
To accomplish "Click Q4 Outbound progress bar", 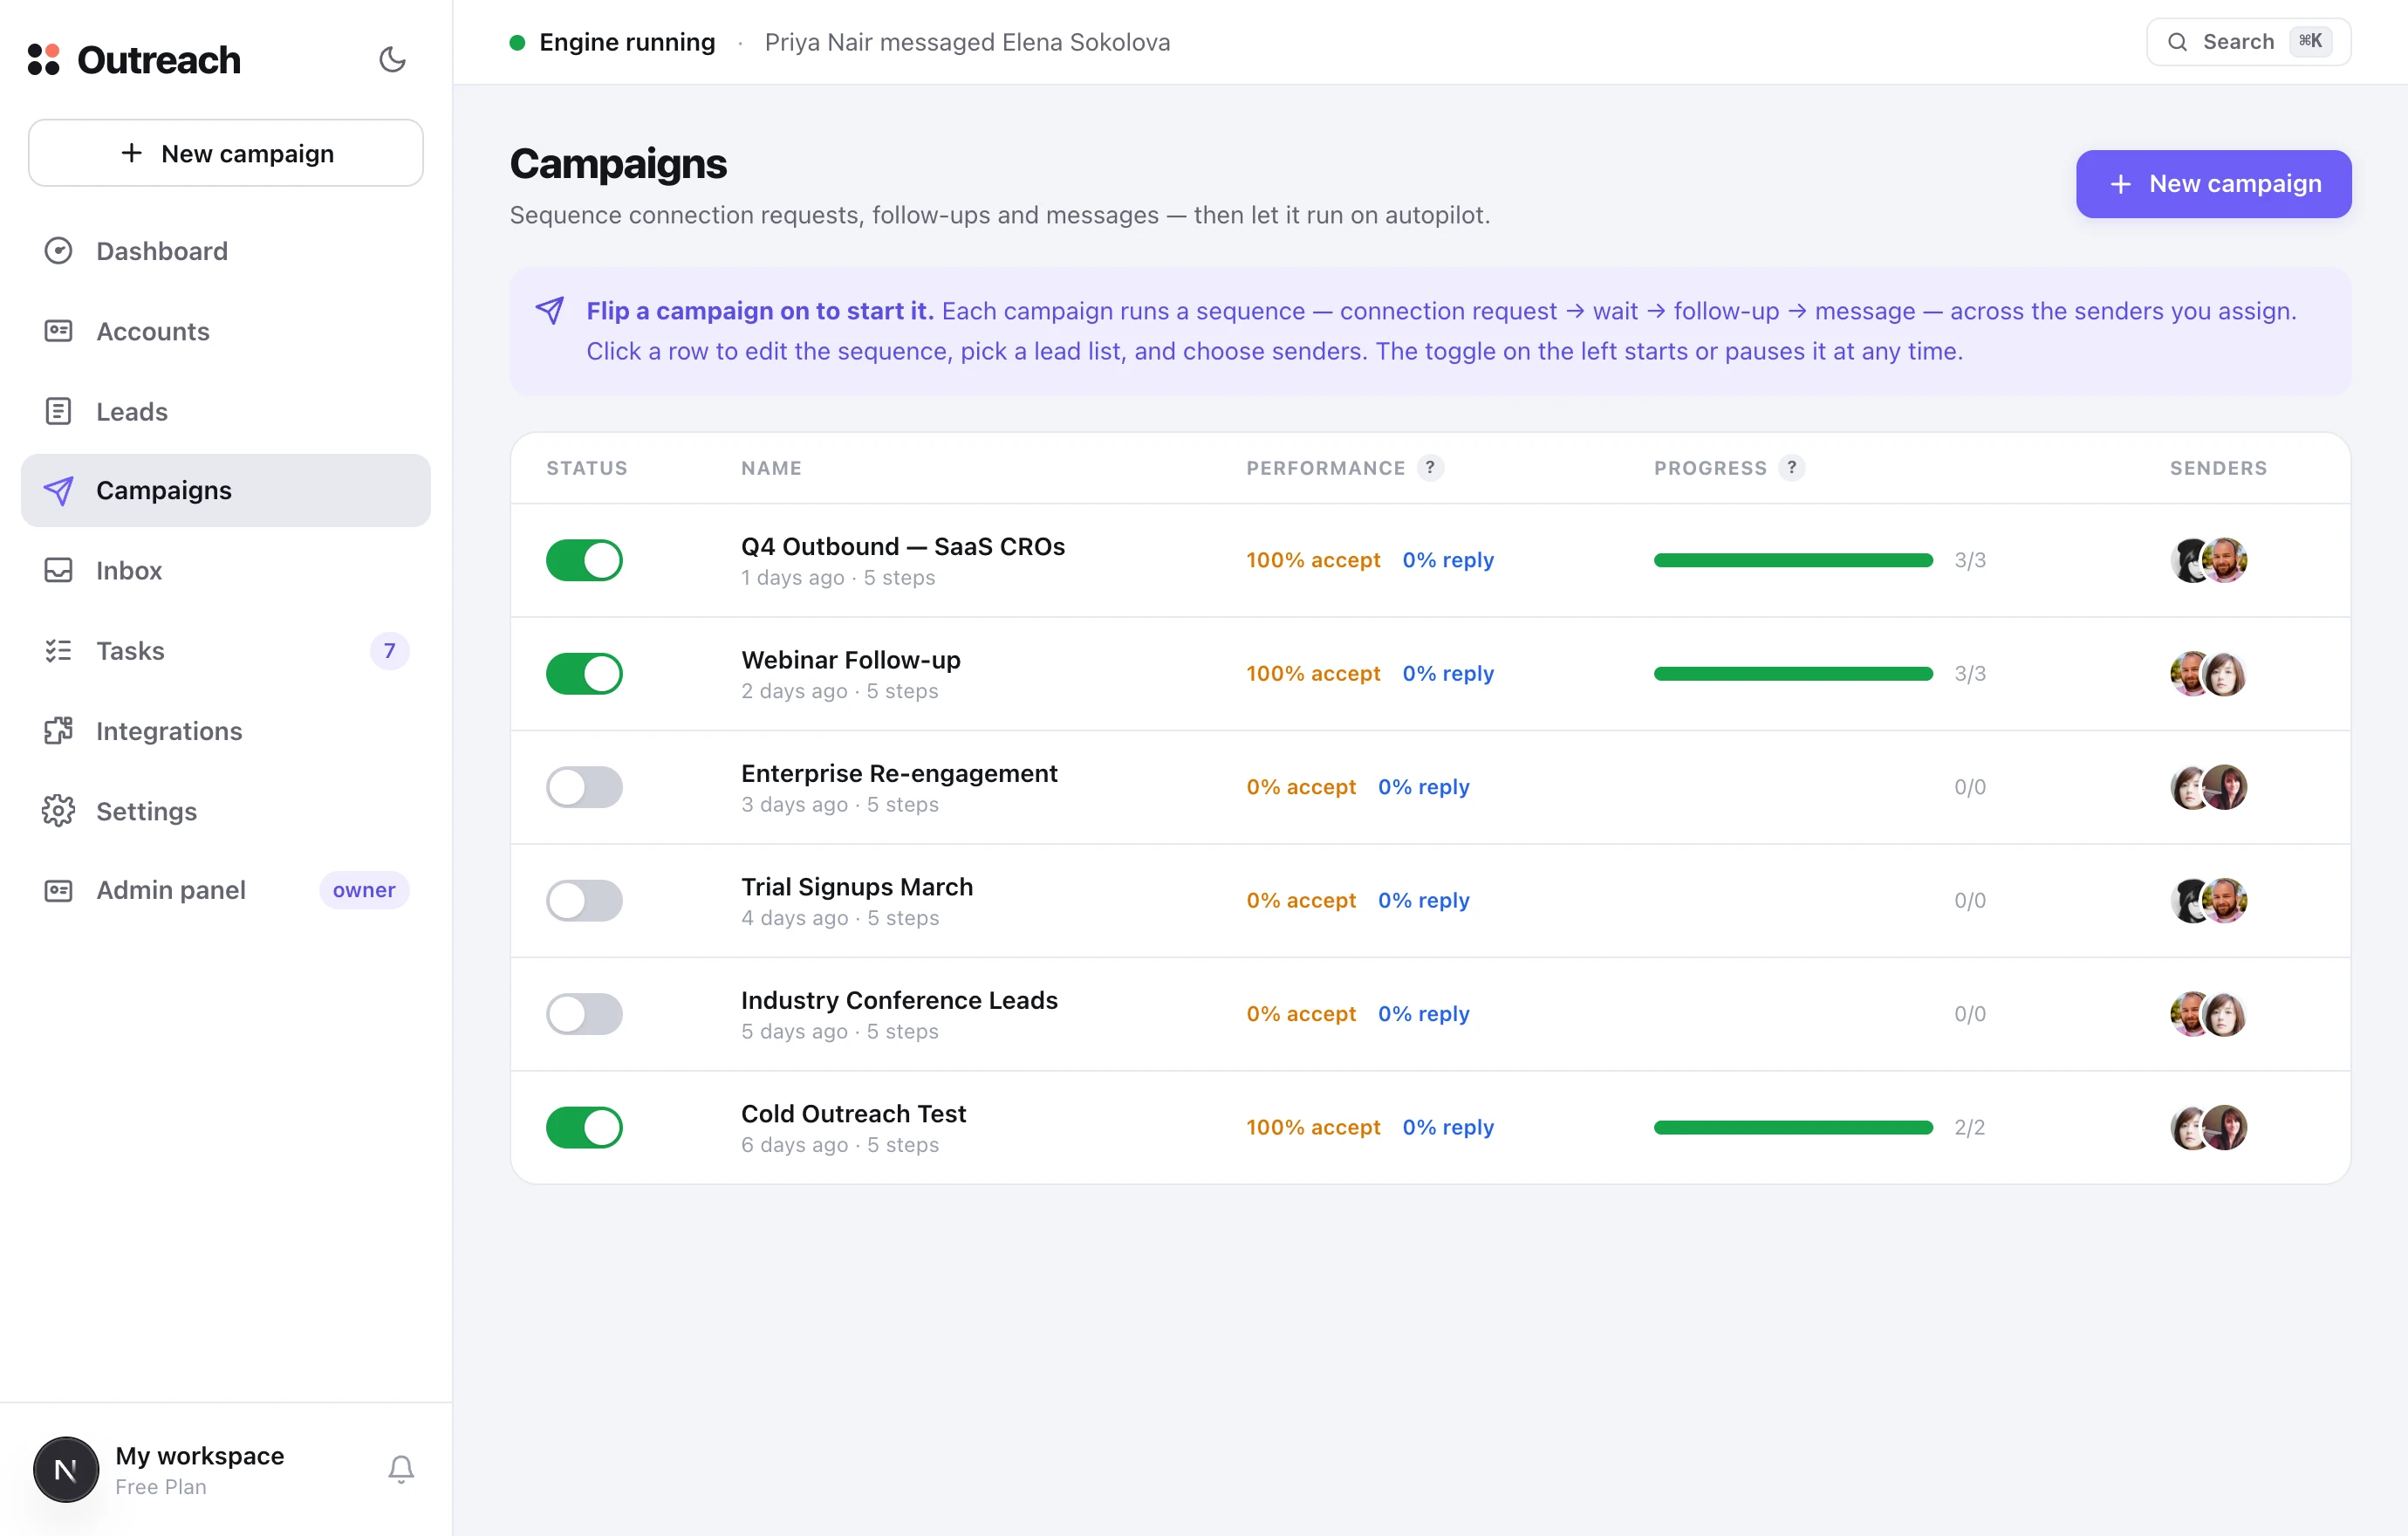I will 1793,560.
